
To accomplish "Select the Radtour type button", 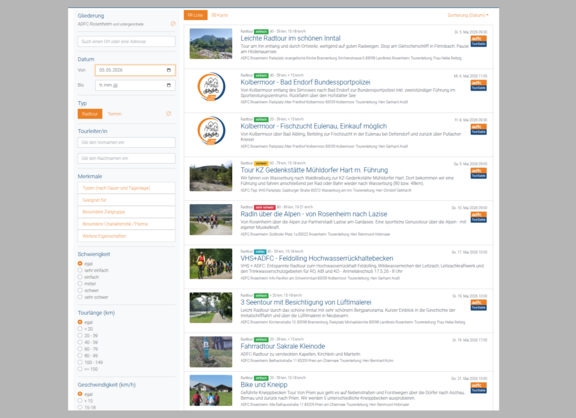I will click(90, 114).
